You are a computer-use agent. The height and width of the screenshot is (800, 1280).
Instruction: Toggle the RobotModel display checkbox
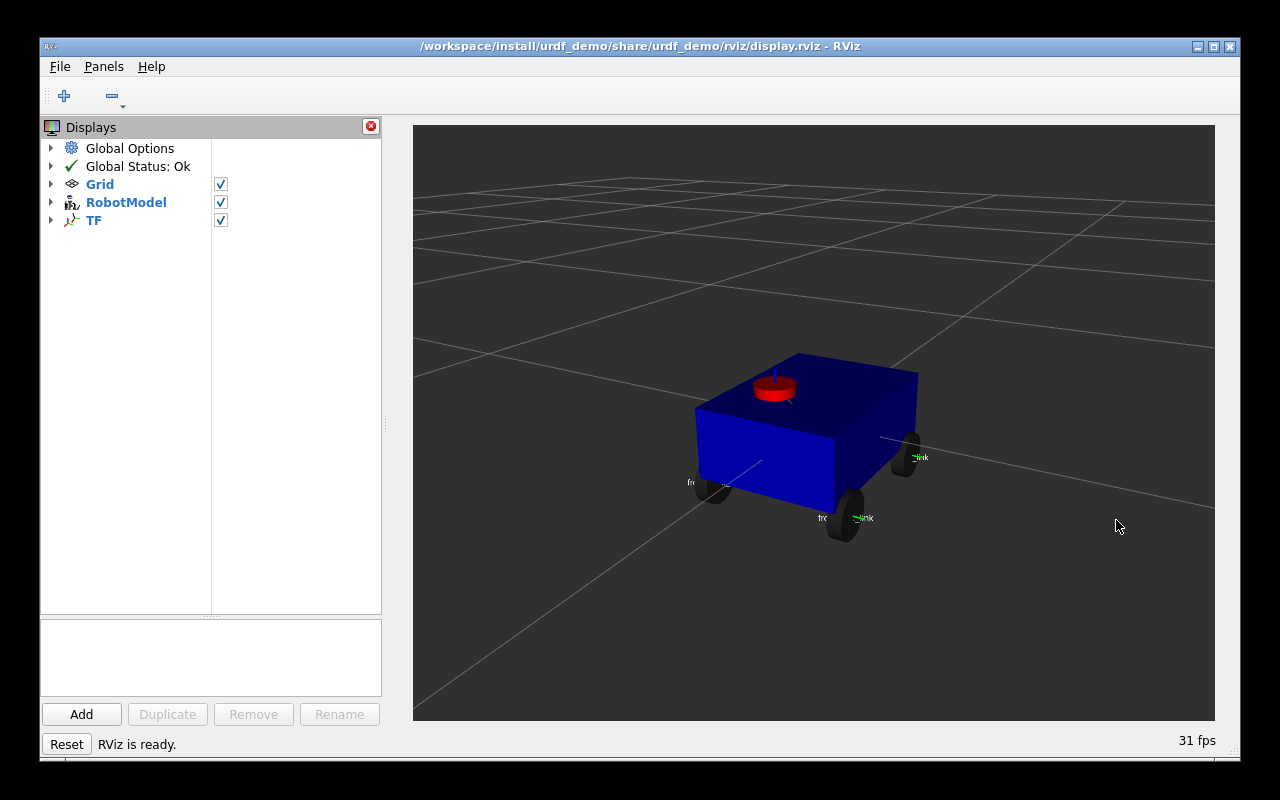[x=221, y=202]
